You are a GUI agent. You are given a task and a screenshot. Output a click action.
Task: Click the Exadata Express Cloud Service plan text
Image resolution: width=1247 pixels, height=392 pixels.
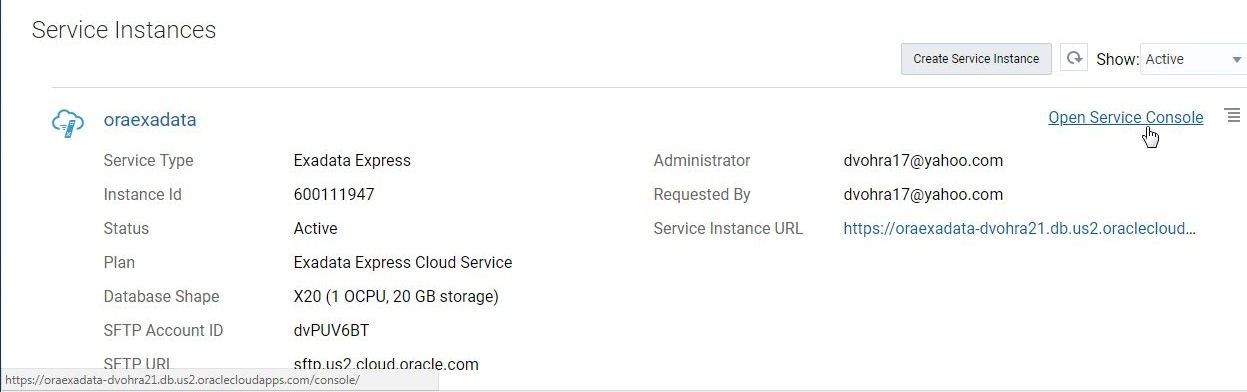pos(403,262)
